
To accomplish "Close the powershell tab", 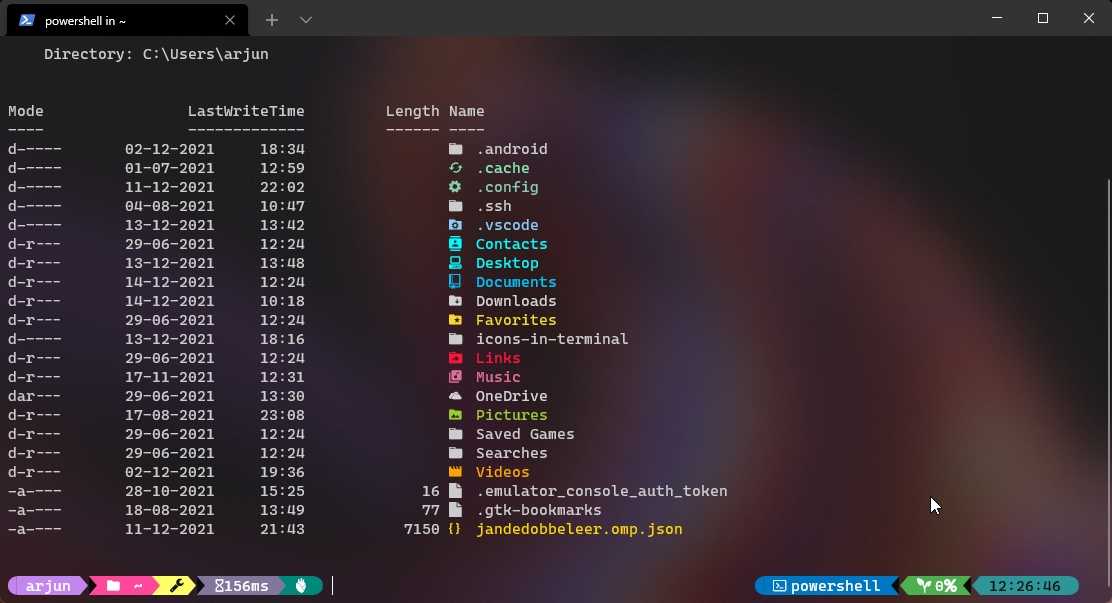I will click(230, 20).
